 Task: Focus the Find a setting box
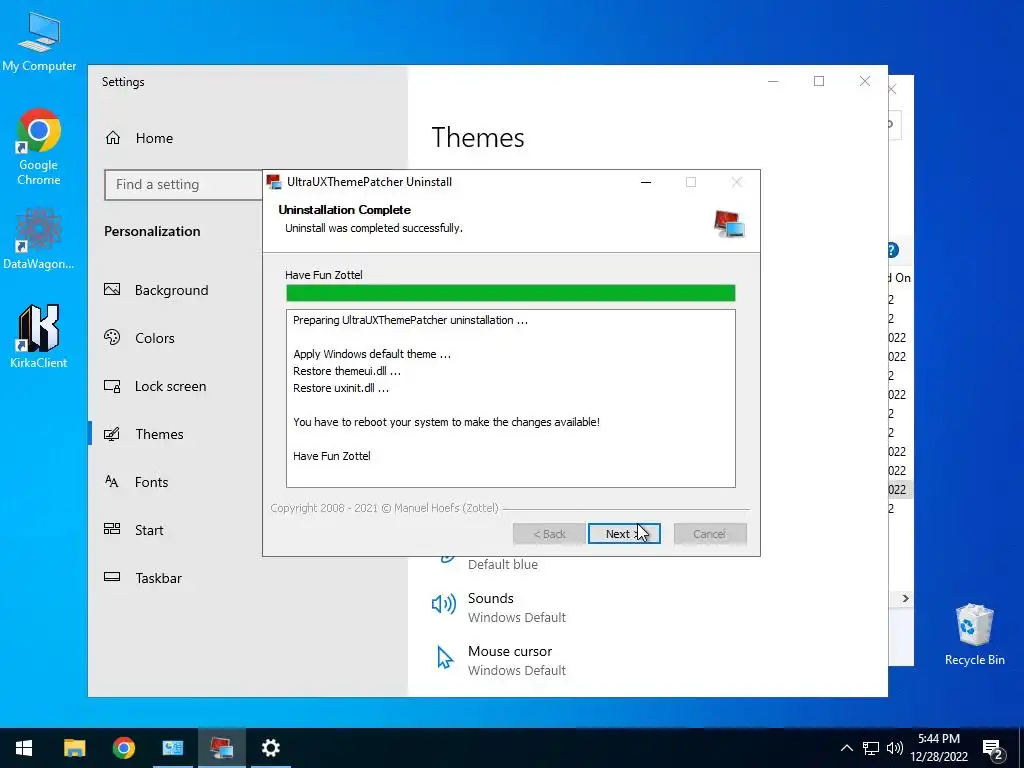pos(184,184)
